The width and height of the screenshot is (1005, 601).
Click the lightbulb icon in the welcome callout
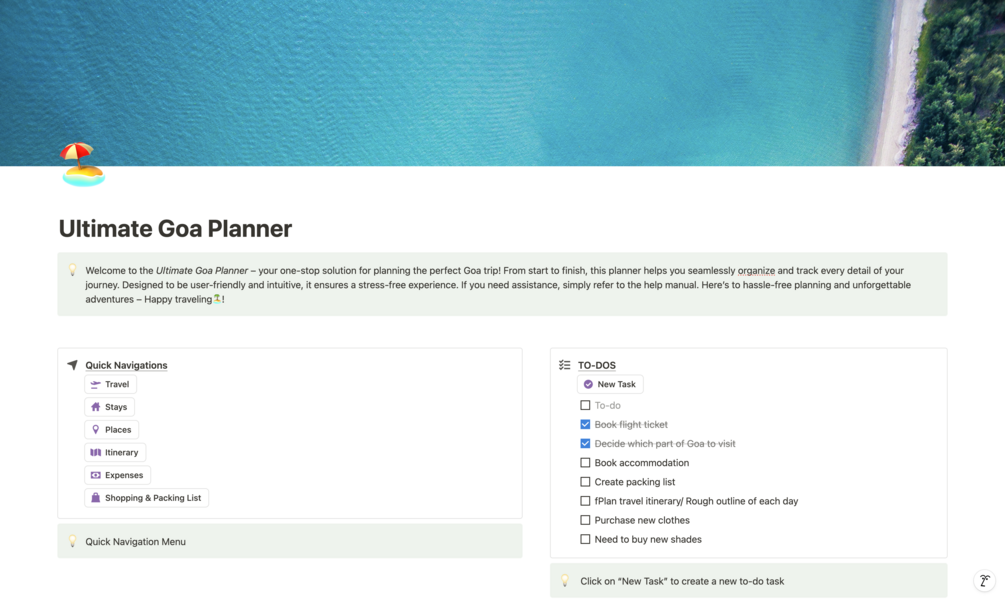click(x=72, y=269)
